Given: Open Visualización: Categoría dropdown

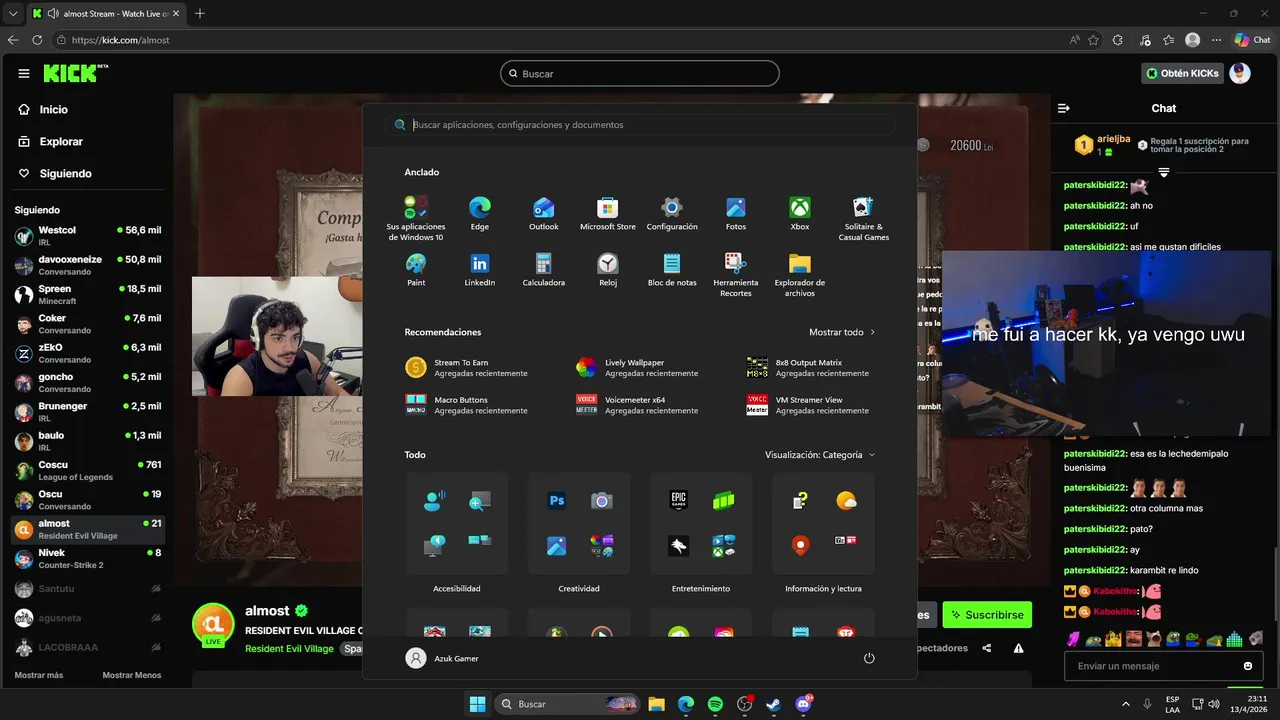Looking at the screenshot, I should tap(820, 455).
